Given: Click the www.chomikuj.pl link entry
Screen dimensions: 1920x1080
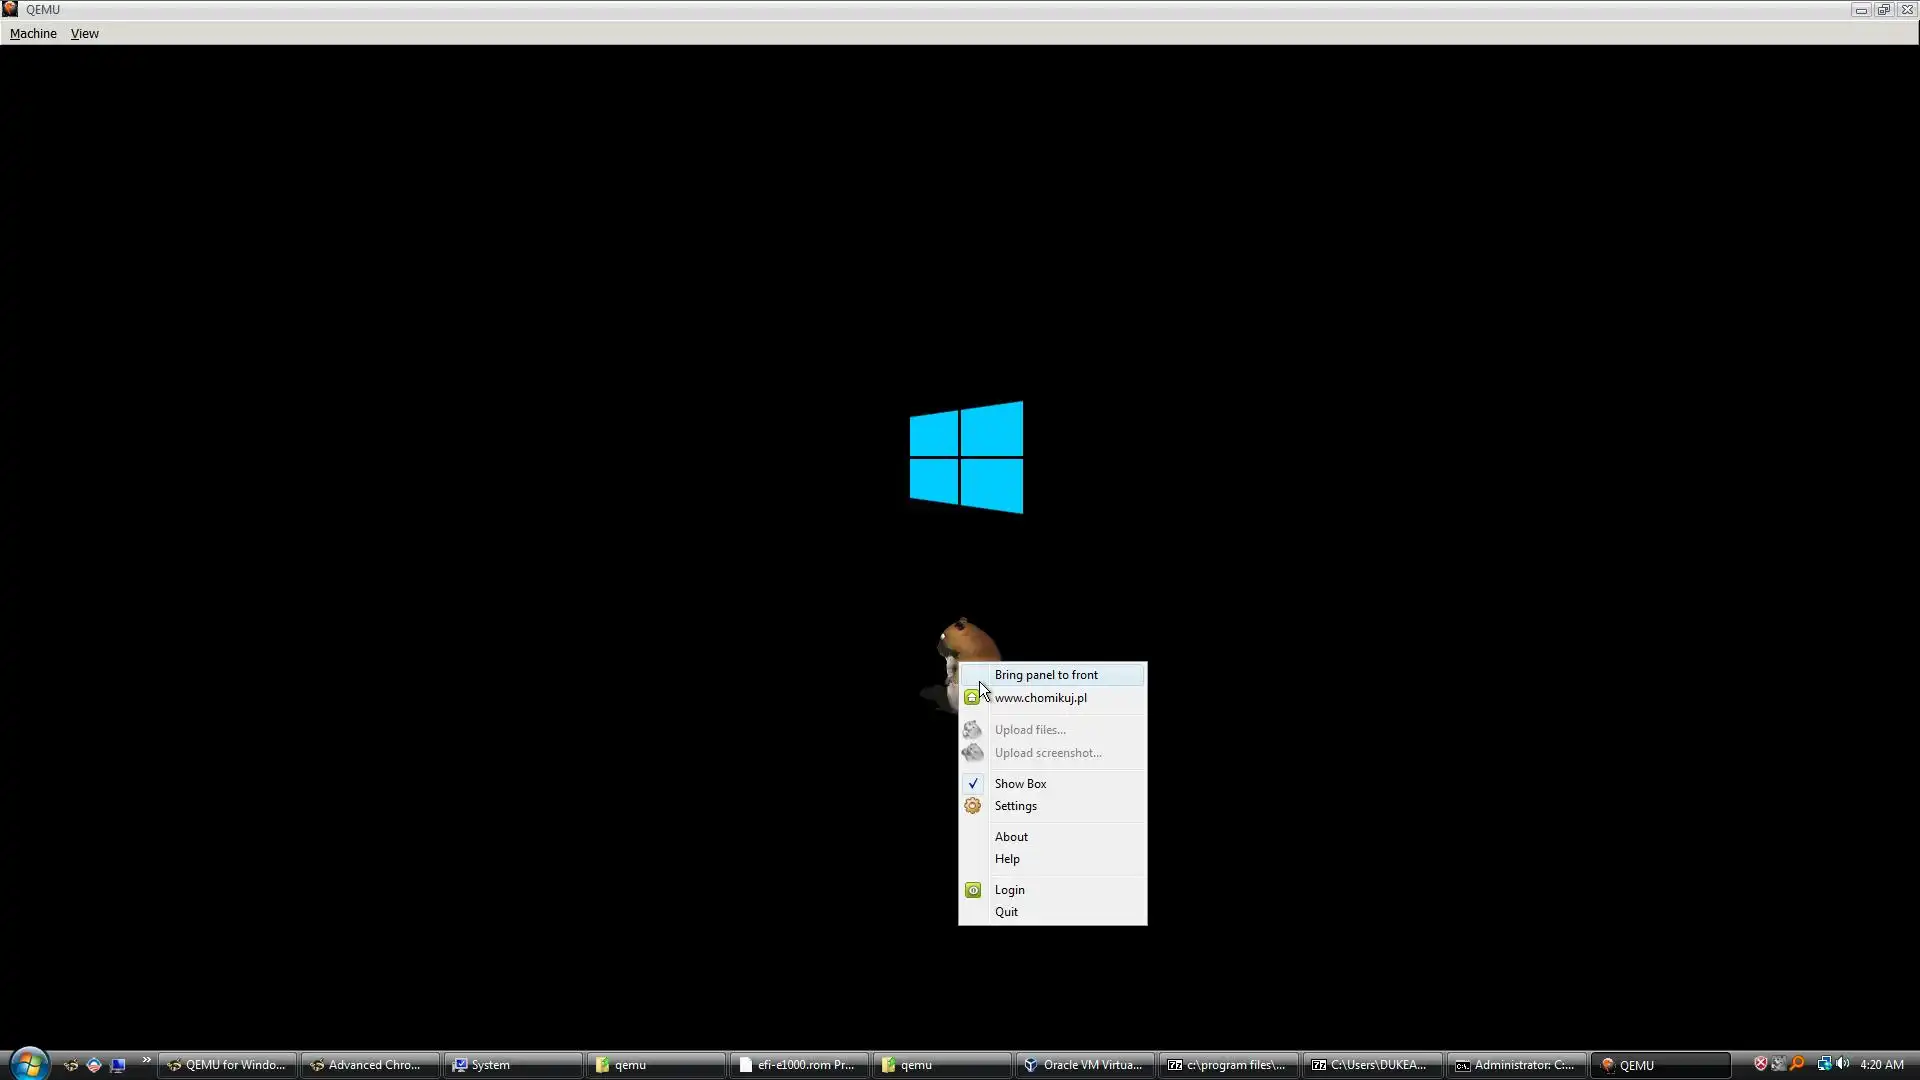Looking at the screenshot, I should point(1040,698).
